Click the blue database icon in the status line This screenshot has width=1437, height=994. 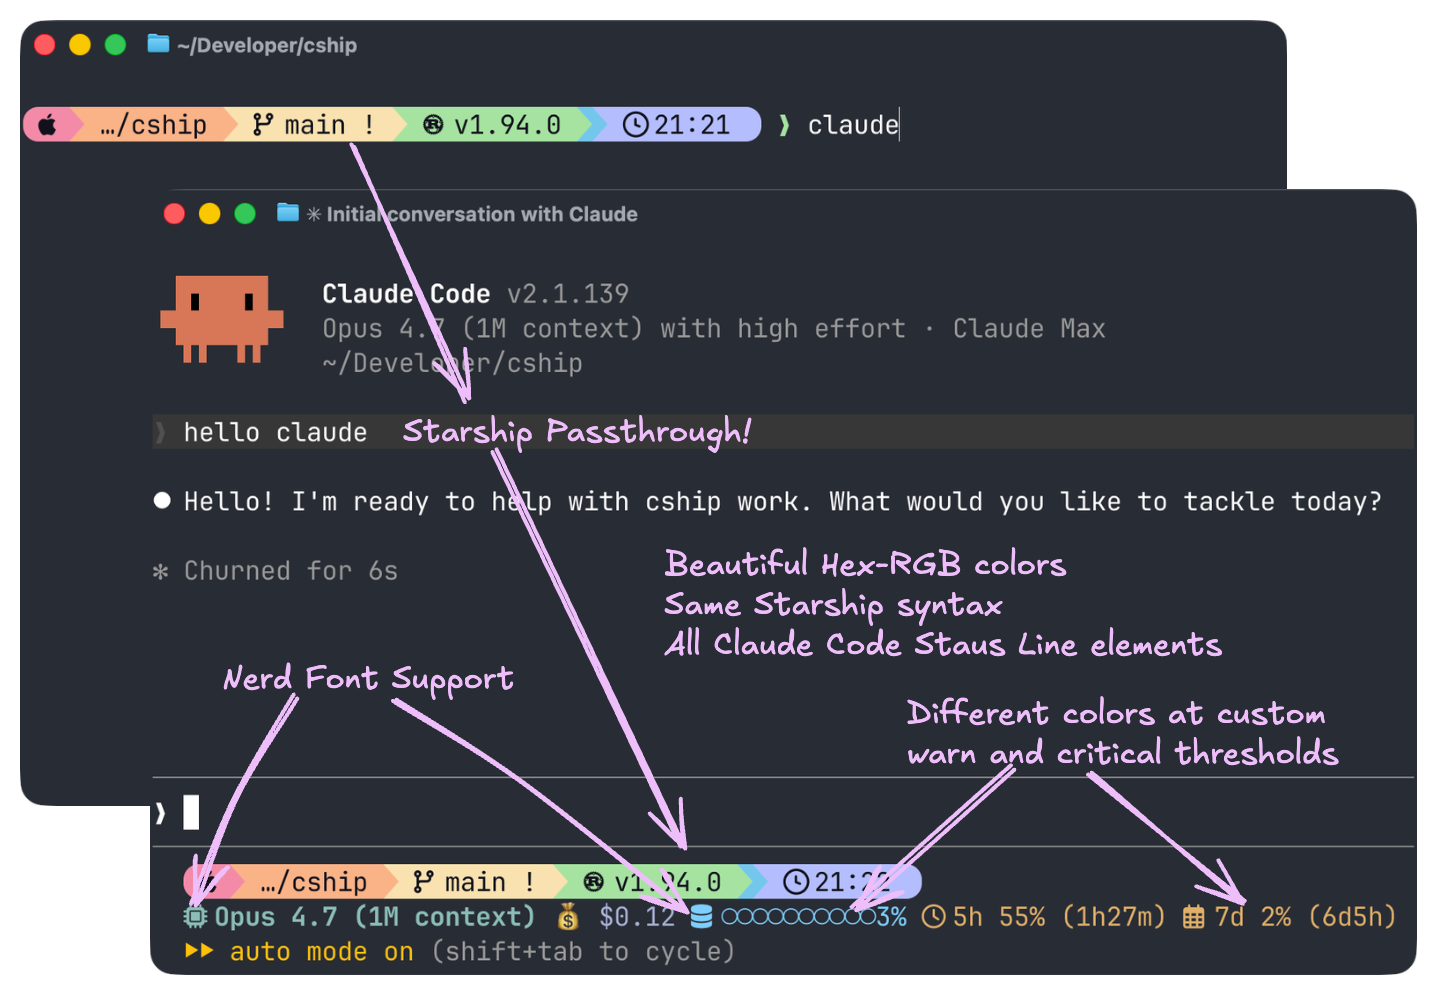click(x=702, y=916)
